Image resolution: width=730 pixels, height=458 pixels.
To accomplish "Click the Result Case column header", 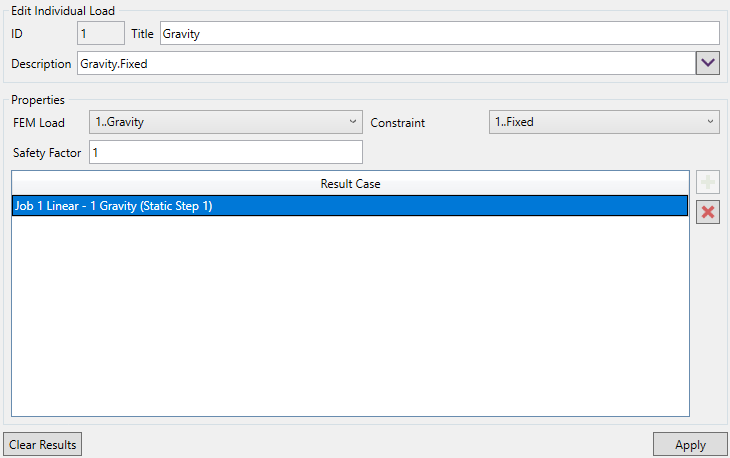I will click(x=350, y=184).
